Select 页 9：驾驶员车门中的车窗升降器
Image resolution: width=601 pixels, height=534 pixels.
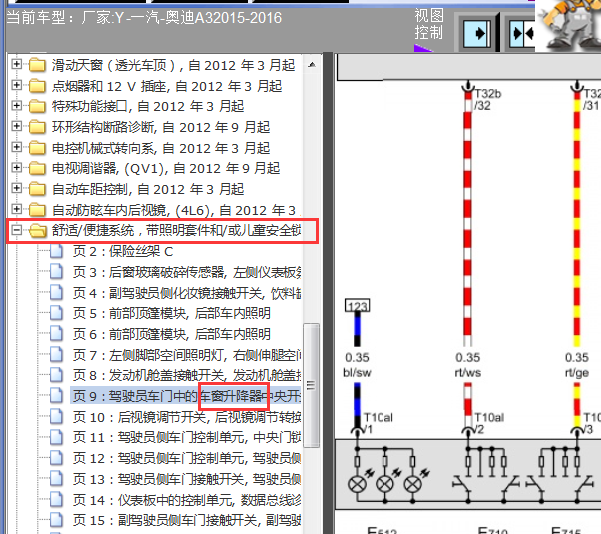pos(187,396)
